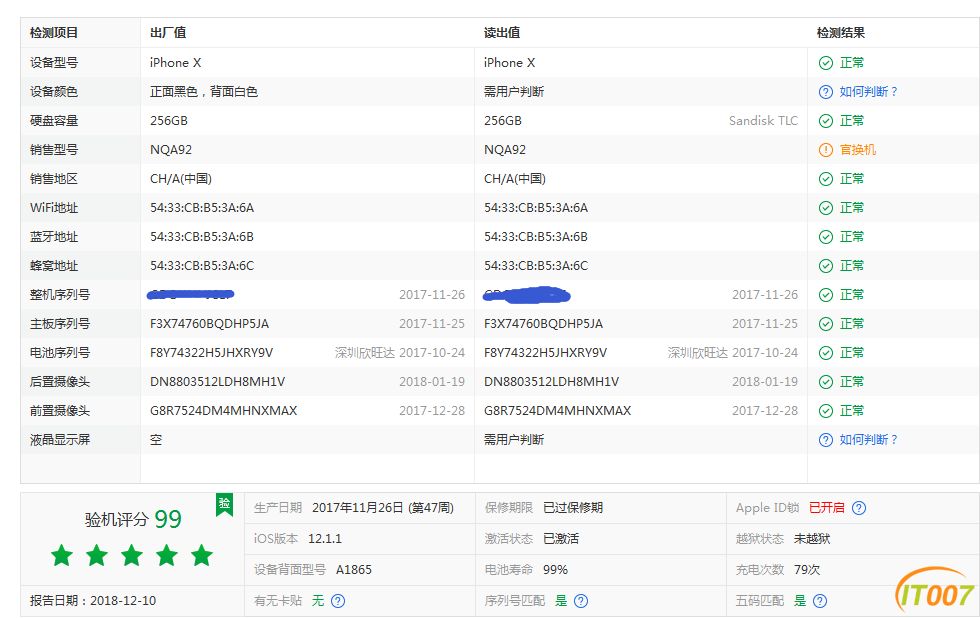This screenshot has height=618, width=980.
Task: Click the 出厂值 column header
Action: (x=168, y=33)
